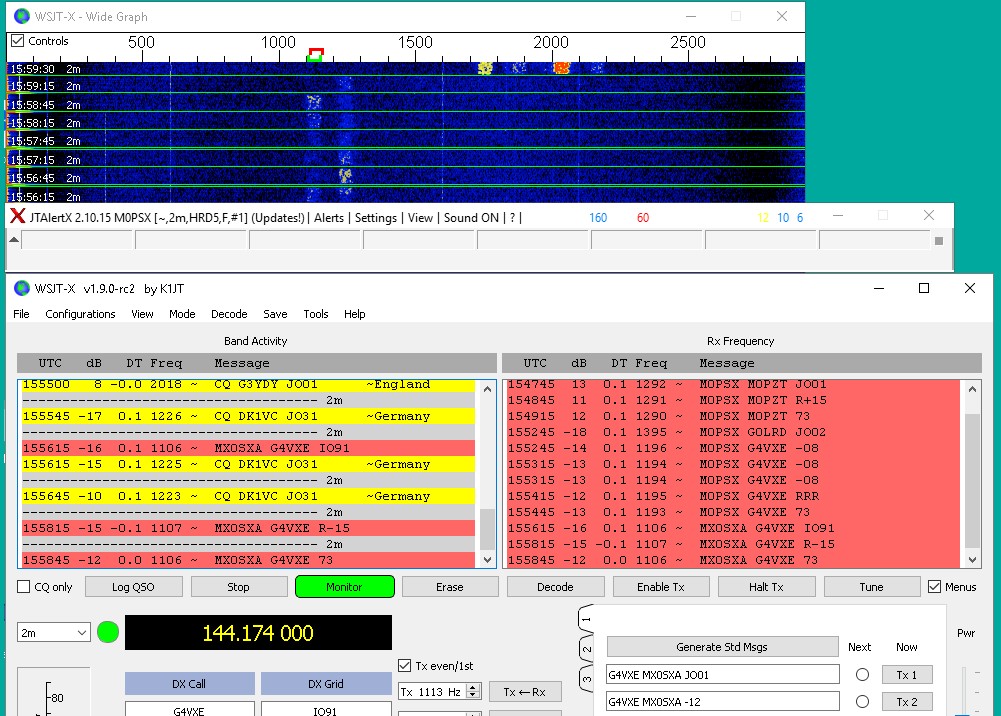Toggle JTAlertX Sound ON option
The height and width of the screenshot is (716, 1001).
point(471,218)
